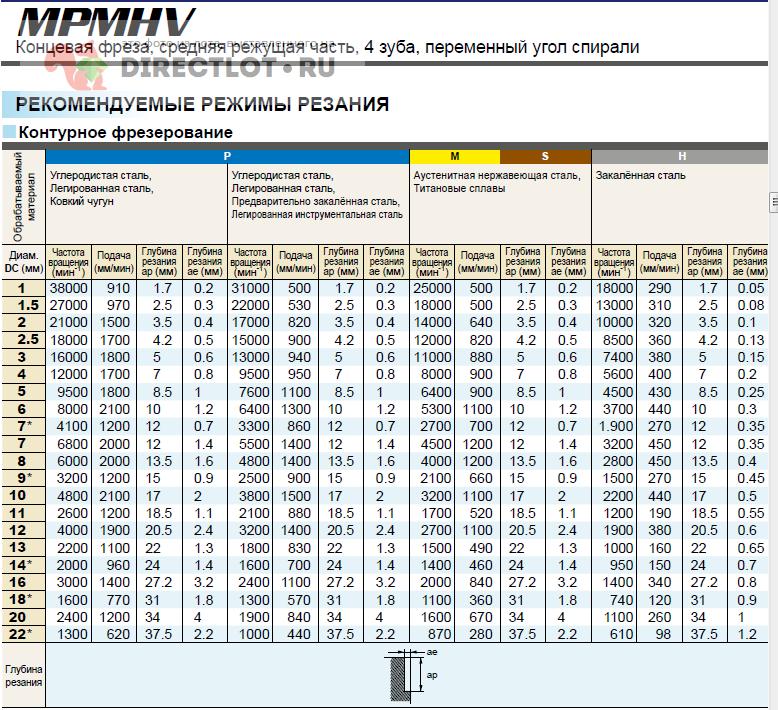Click the Контурное фрезерование section title

[126, 132]
